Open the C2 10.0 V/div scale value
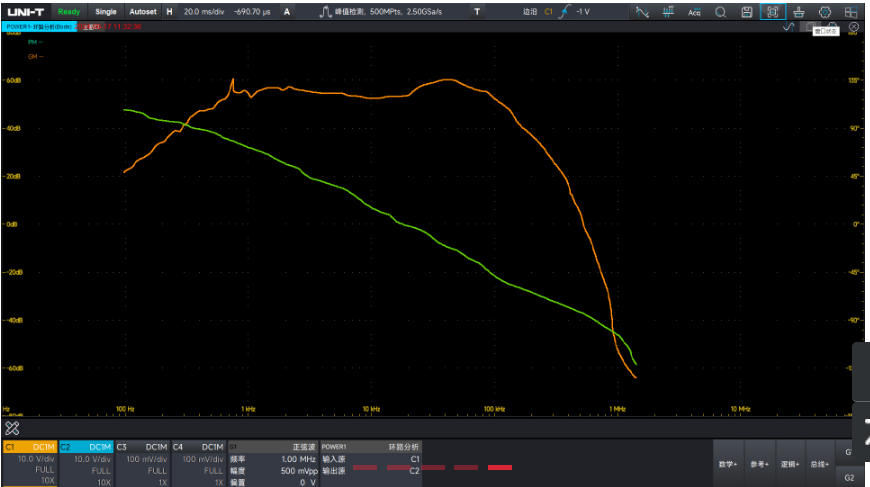870x487 pixels. coord(93,459)
